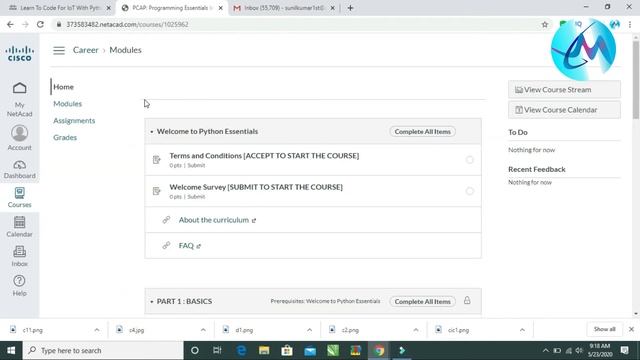Click View Course Calendar button
Image resolution: width=640 pixels, height=360 pixels.
point(564,110)
